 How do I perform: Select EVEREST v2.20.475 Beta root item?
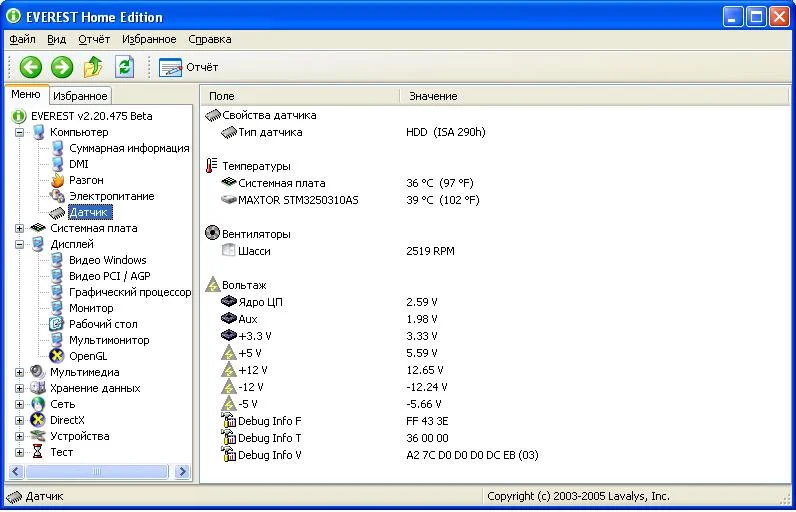(91, 116)
